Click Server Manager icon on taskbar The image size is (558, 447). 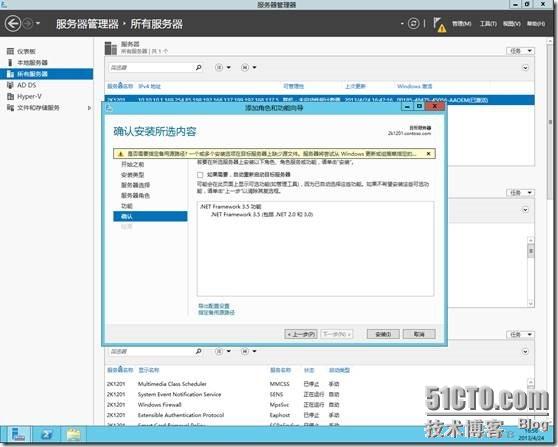pos(18,435)
